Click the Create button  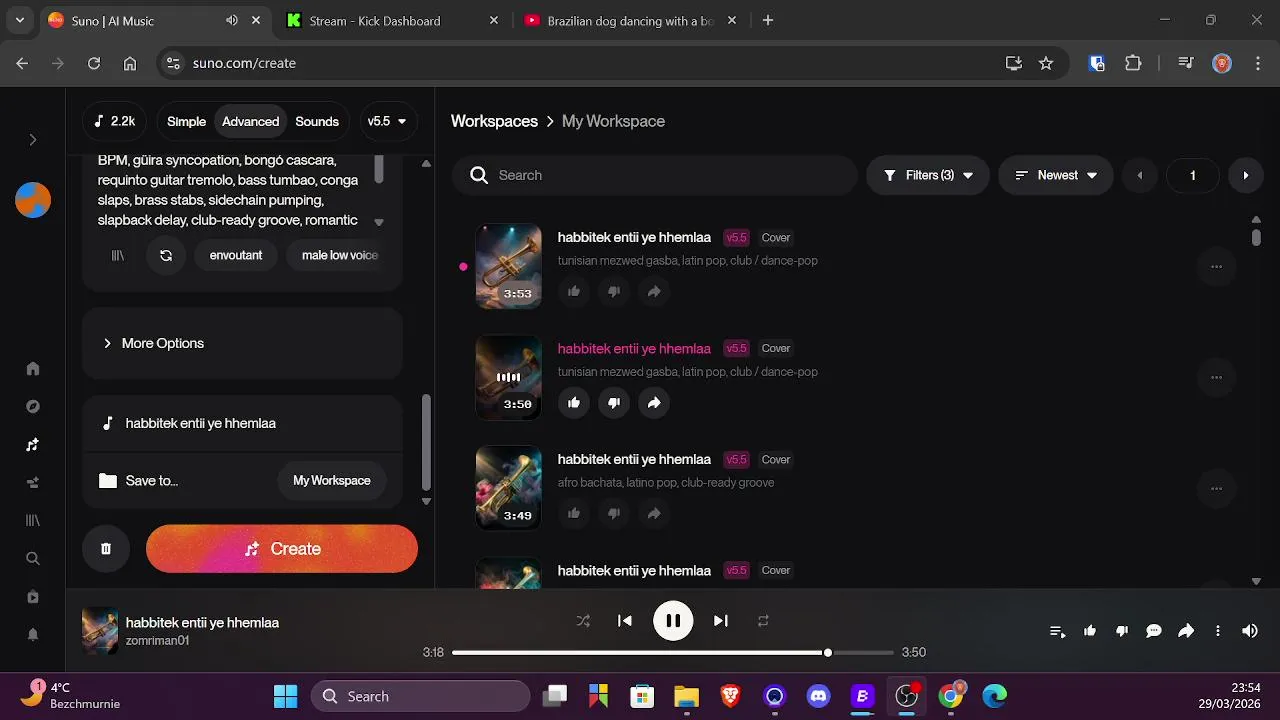[282, 549]
